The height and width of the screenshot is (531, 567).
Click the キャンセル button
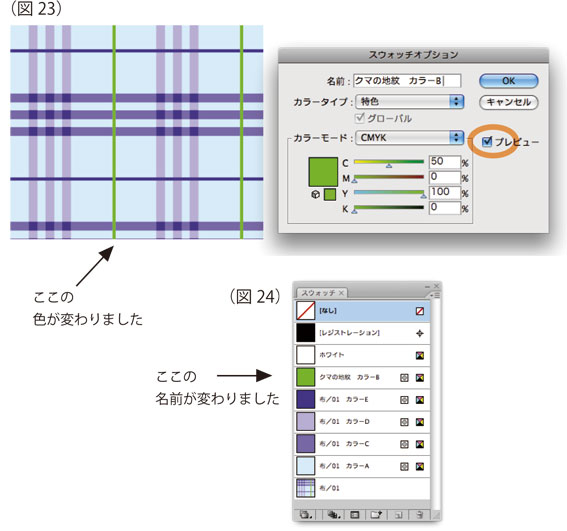(508, 102)
